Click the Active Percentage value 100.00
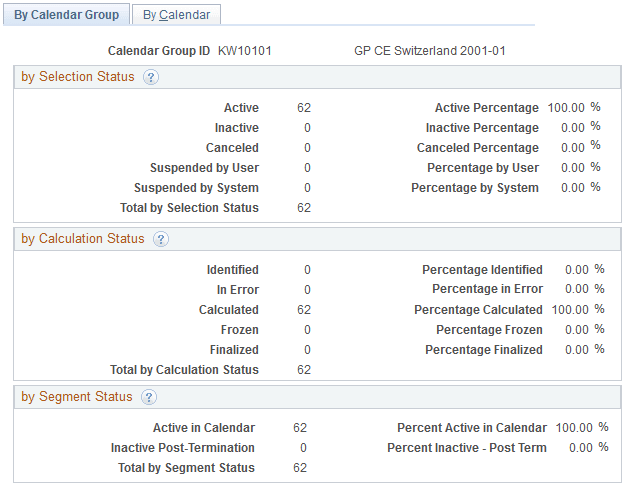 click(566, 108)
